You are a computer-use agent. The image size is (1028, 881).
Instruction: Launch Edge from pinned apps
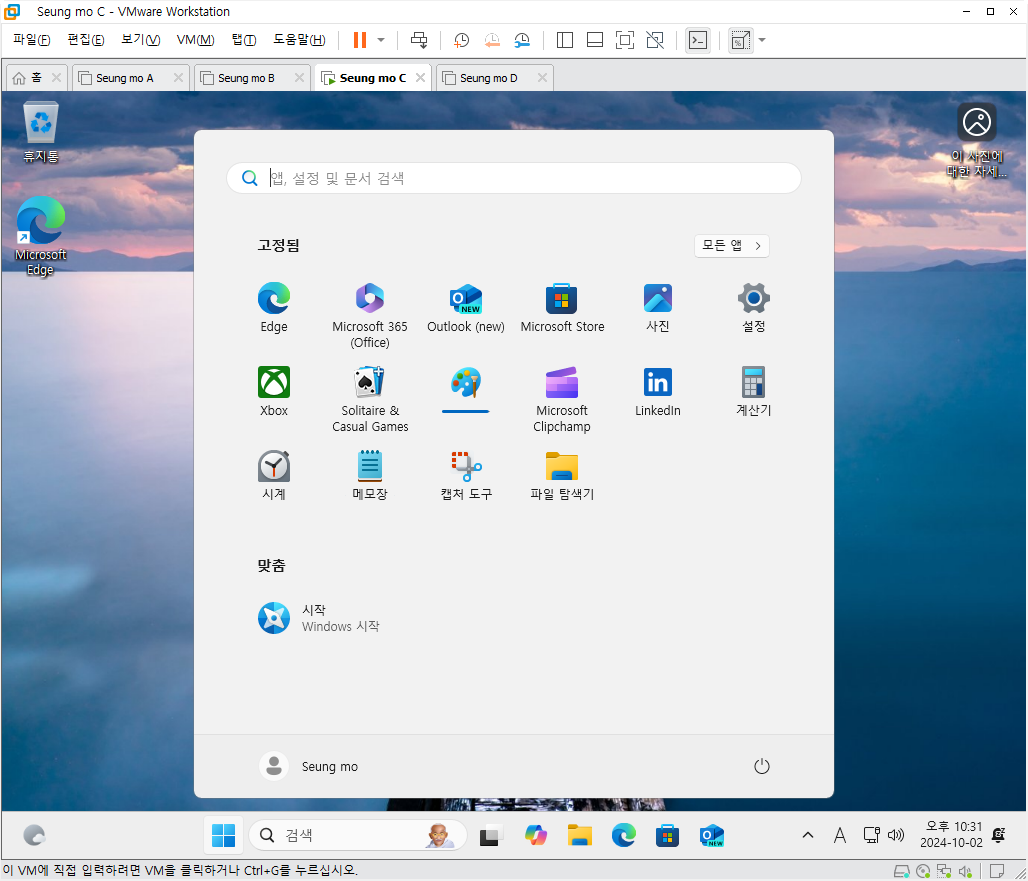(274, 308)
